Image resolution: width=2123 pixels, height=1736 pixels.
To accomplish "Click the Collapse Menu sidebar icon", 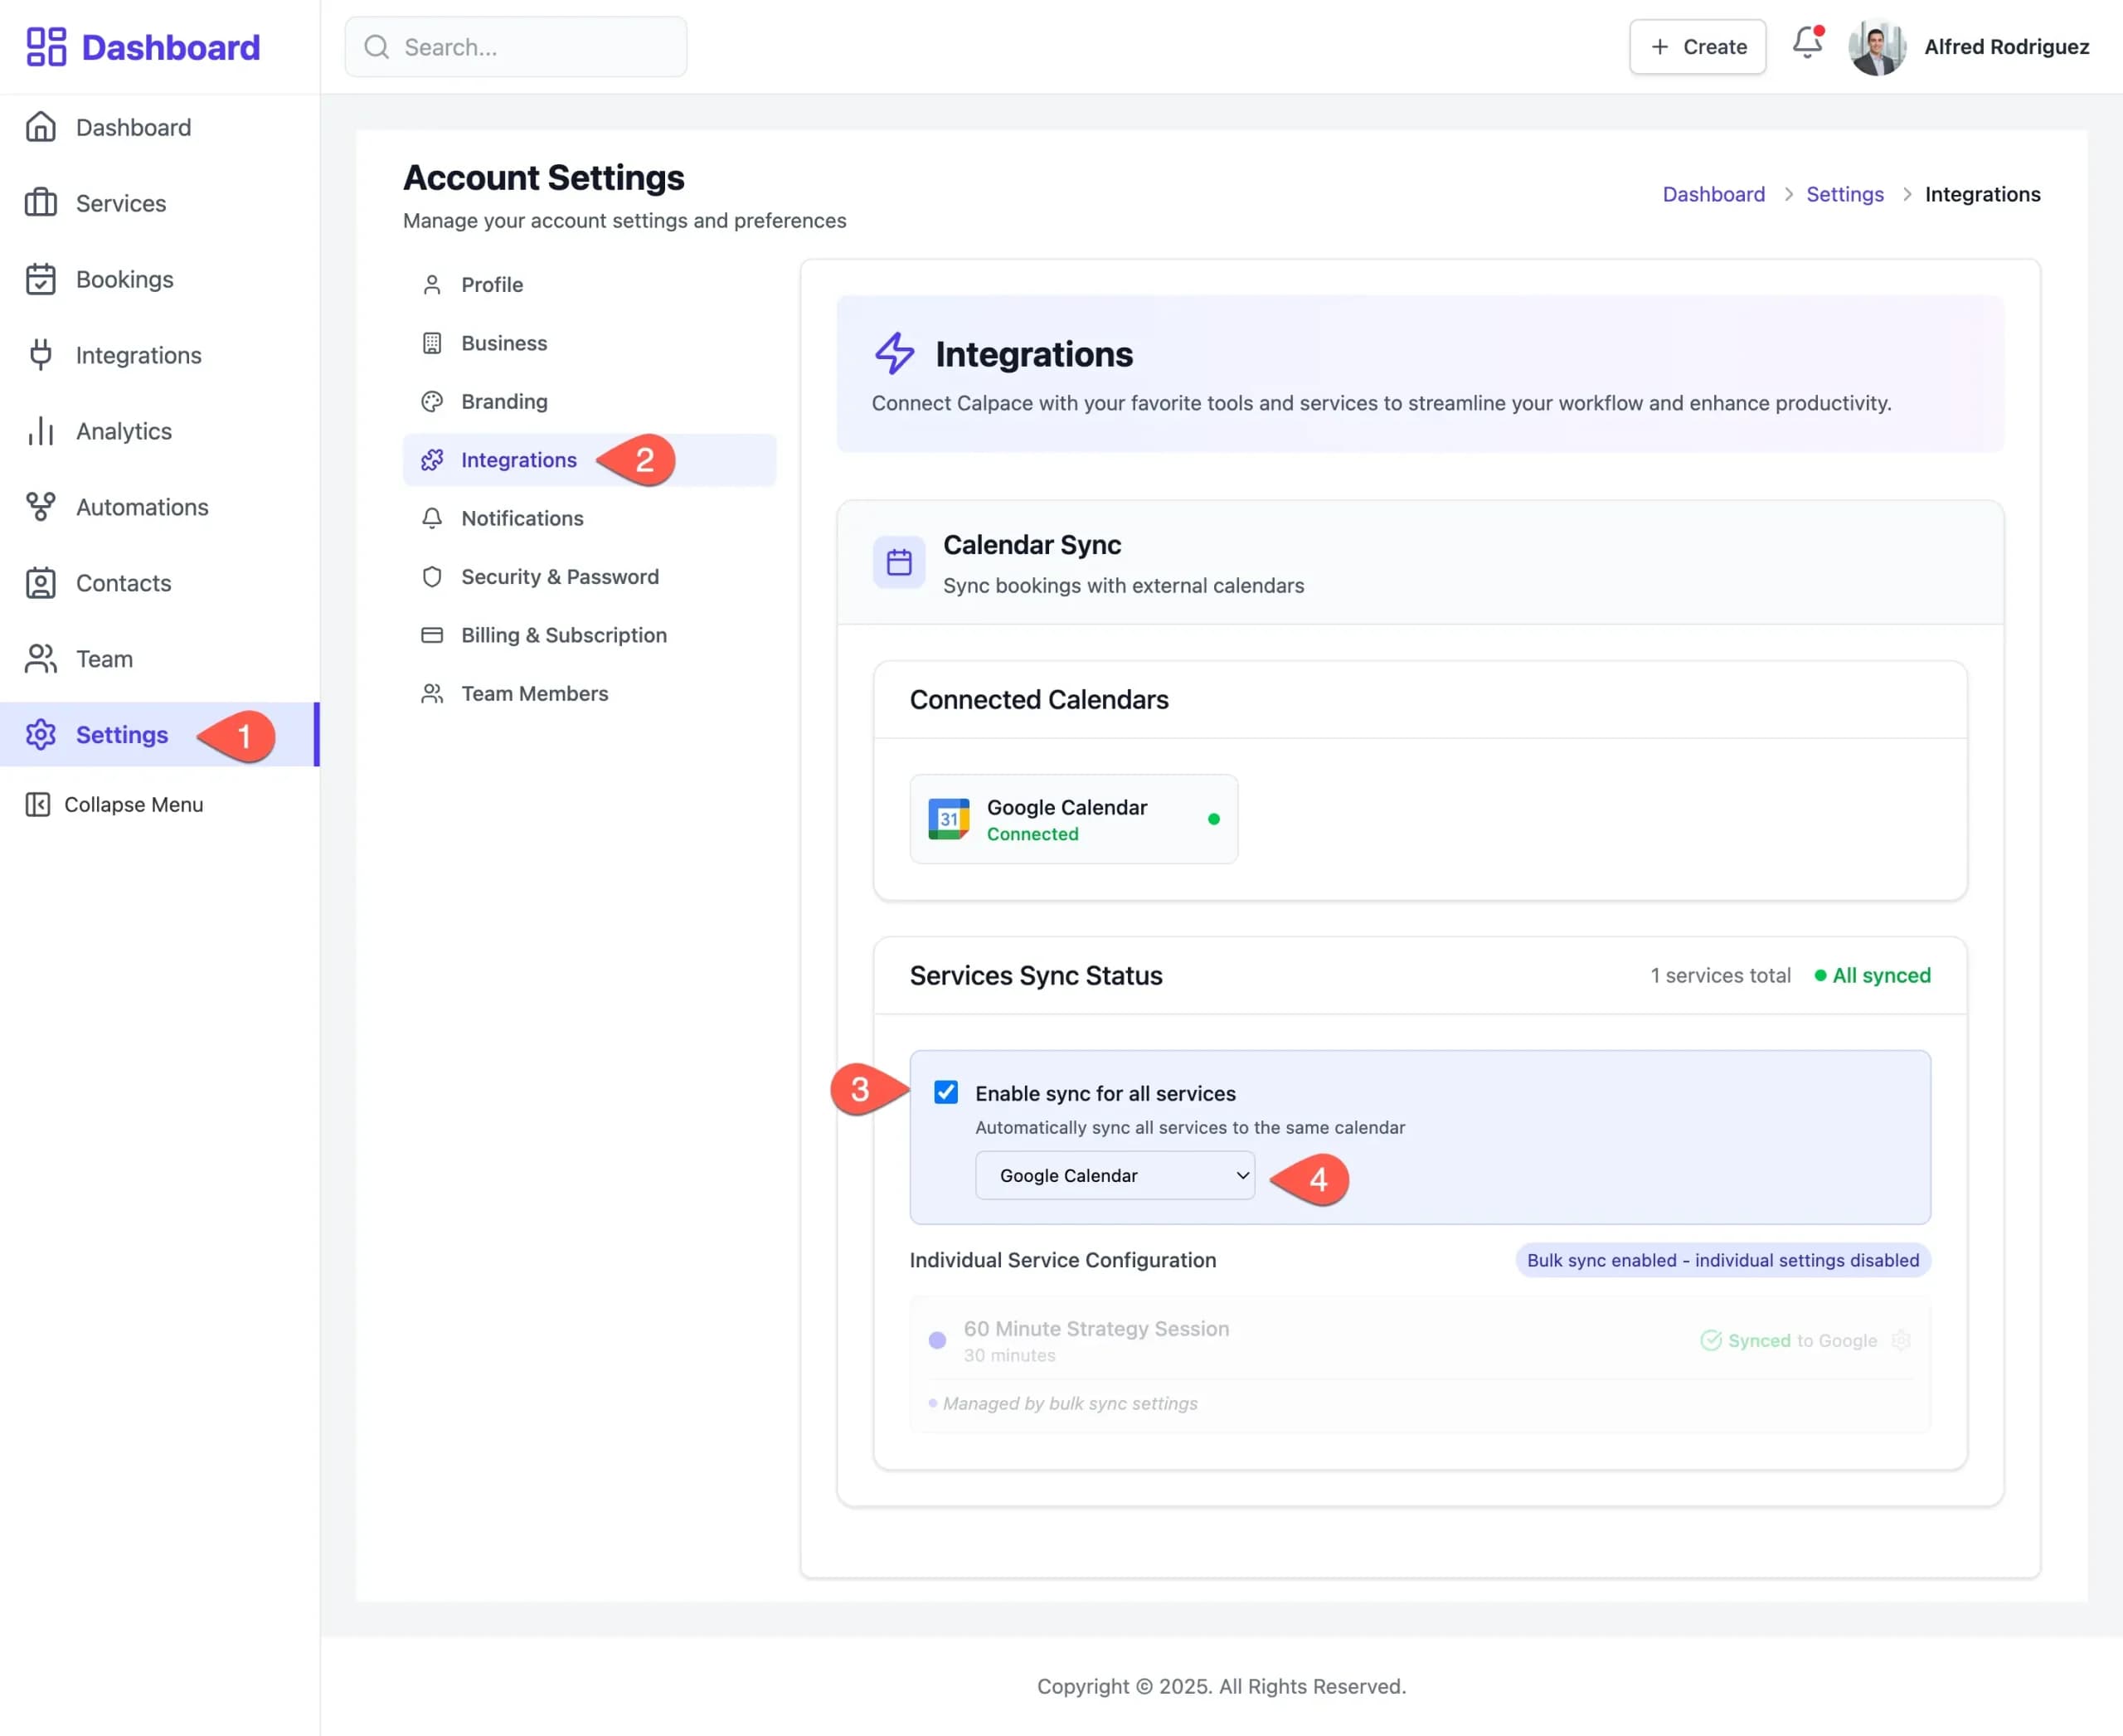I will pyautogui.click(x=38, y=805).
